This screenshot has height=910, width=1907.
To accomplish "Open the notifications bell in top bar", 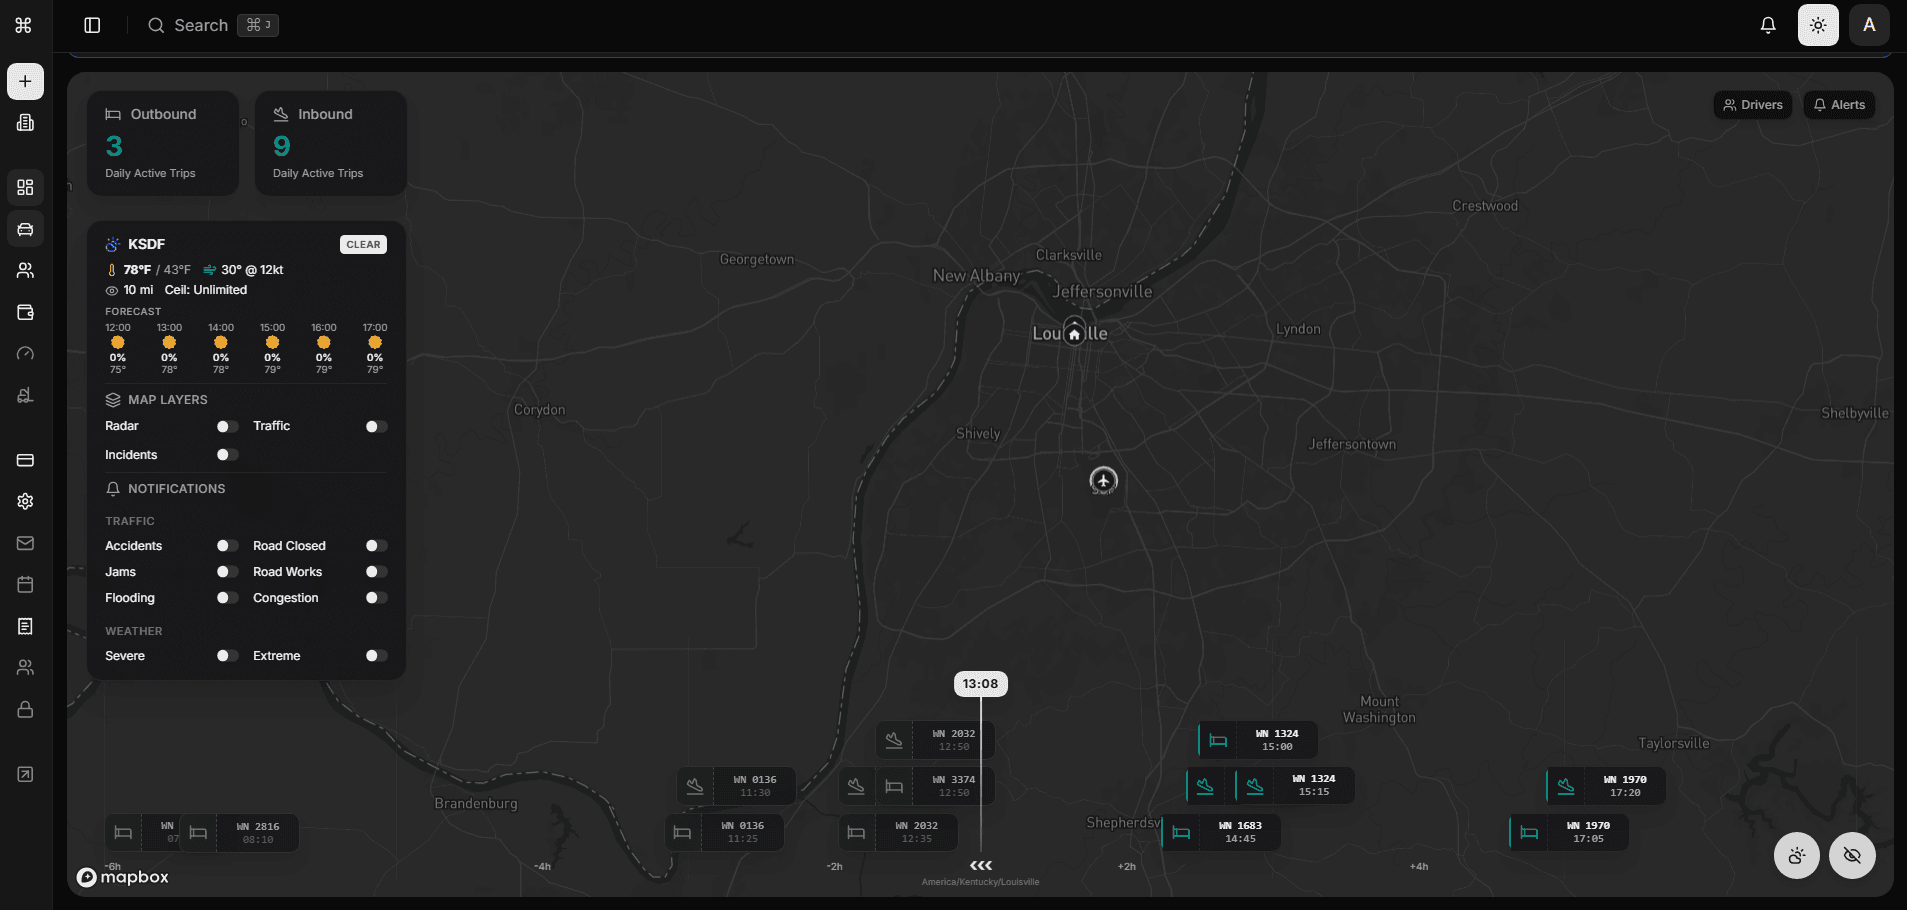I will point(1768,25).
